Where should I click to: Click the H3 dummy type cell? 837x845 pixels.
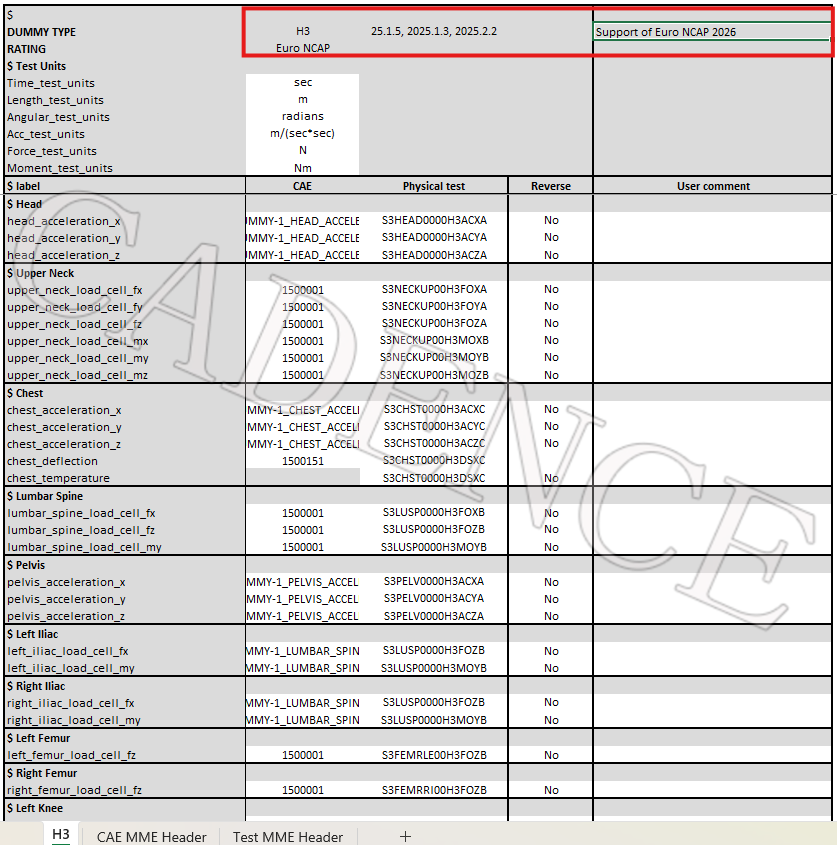pyautogui.click(x=302, y=32)
